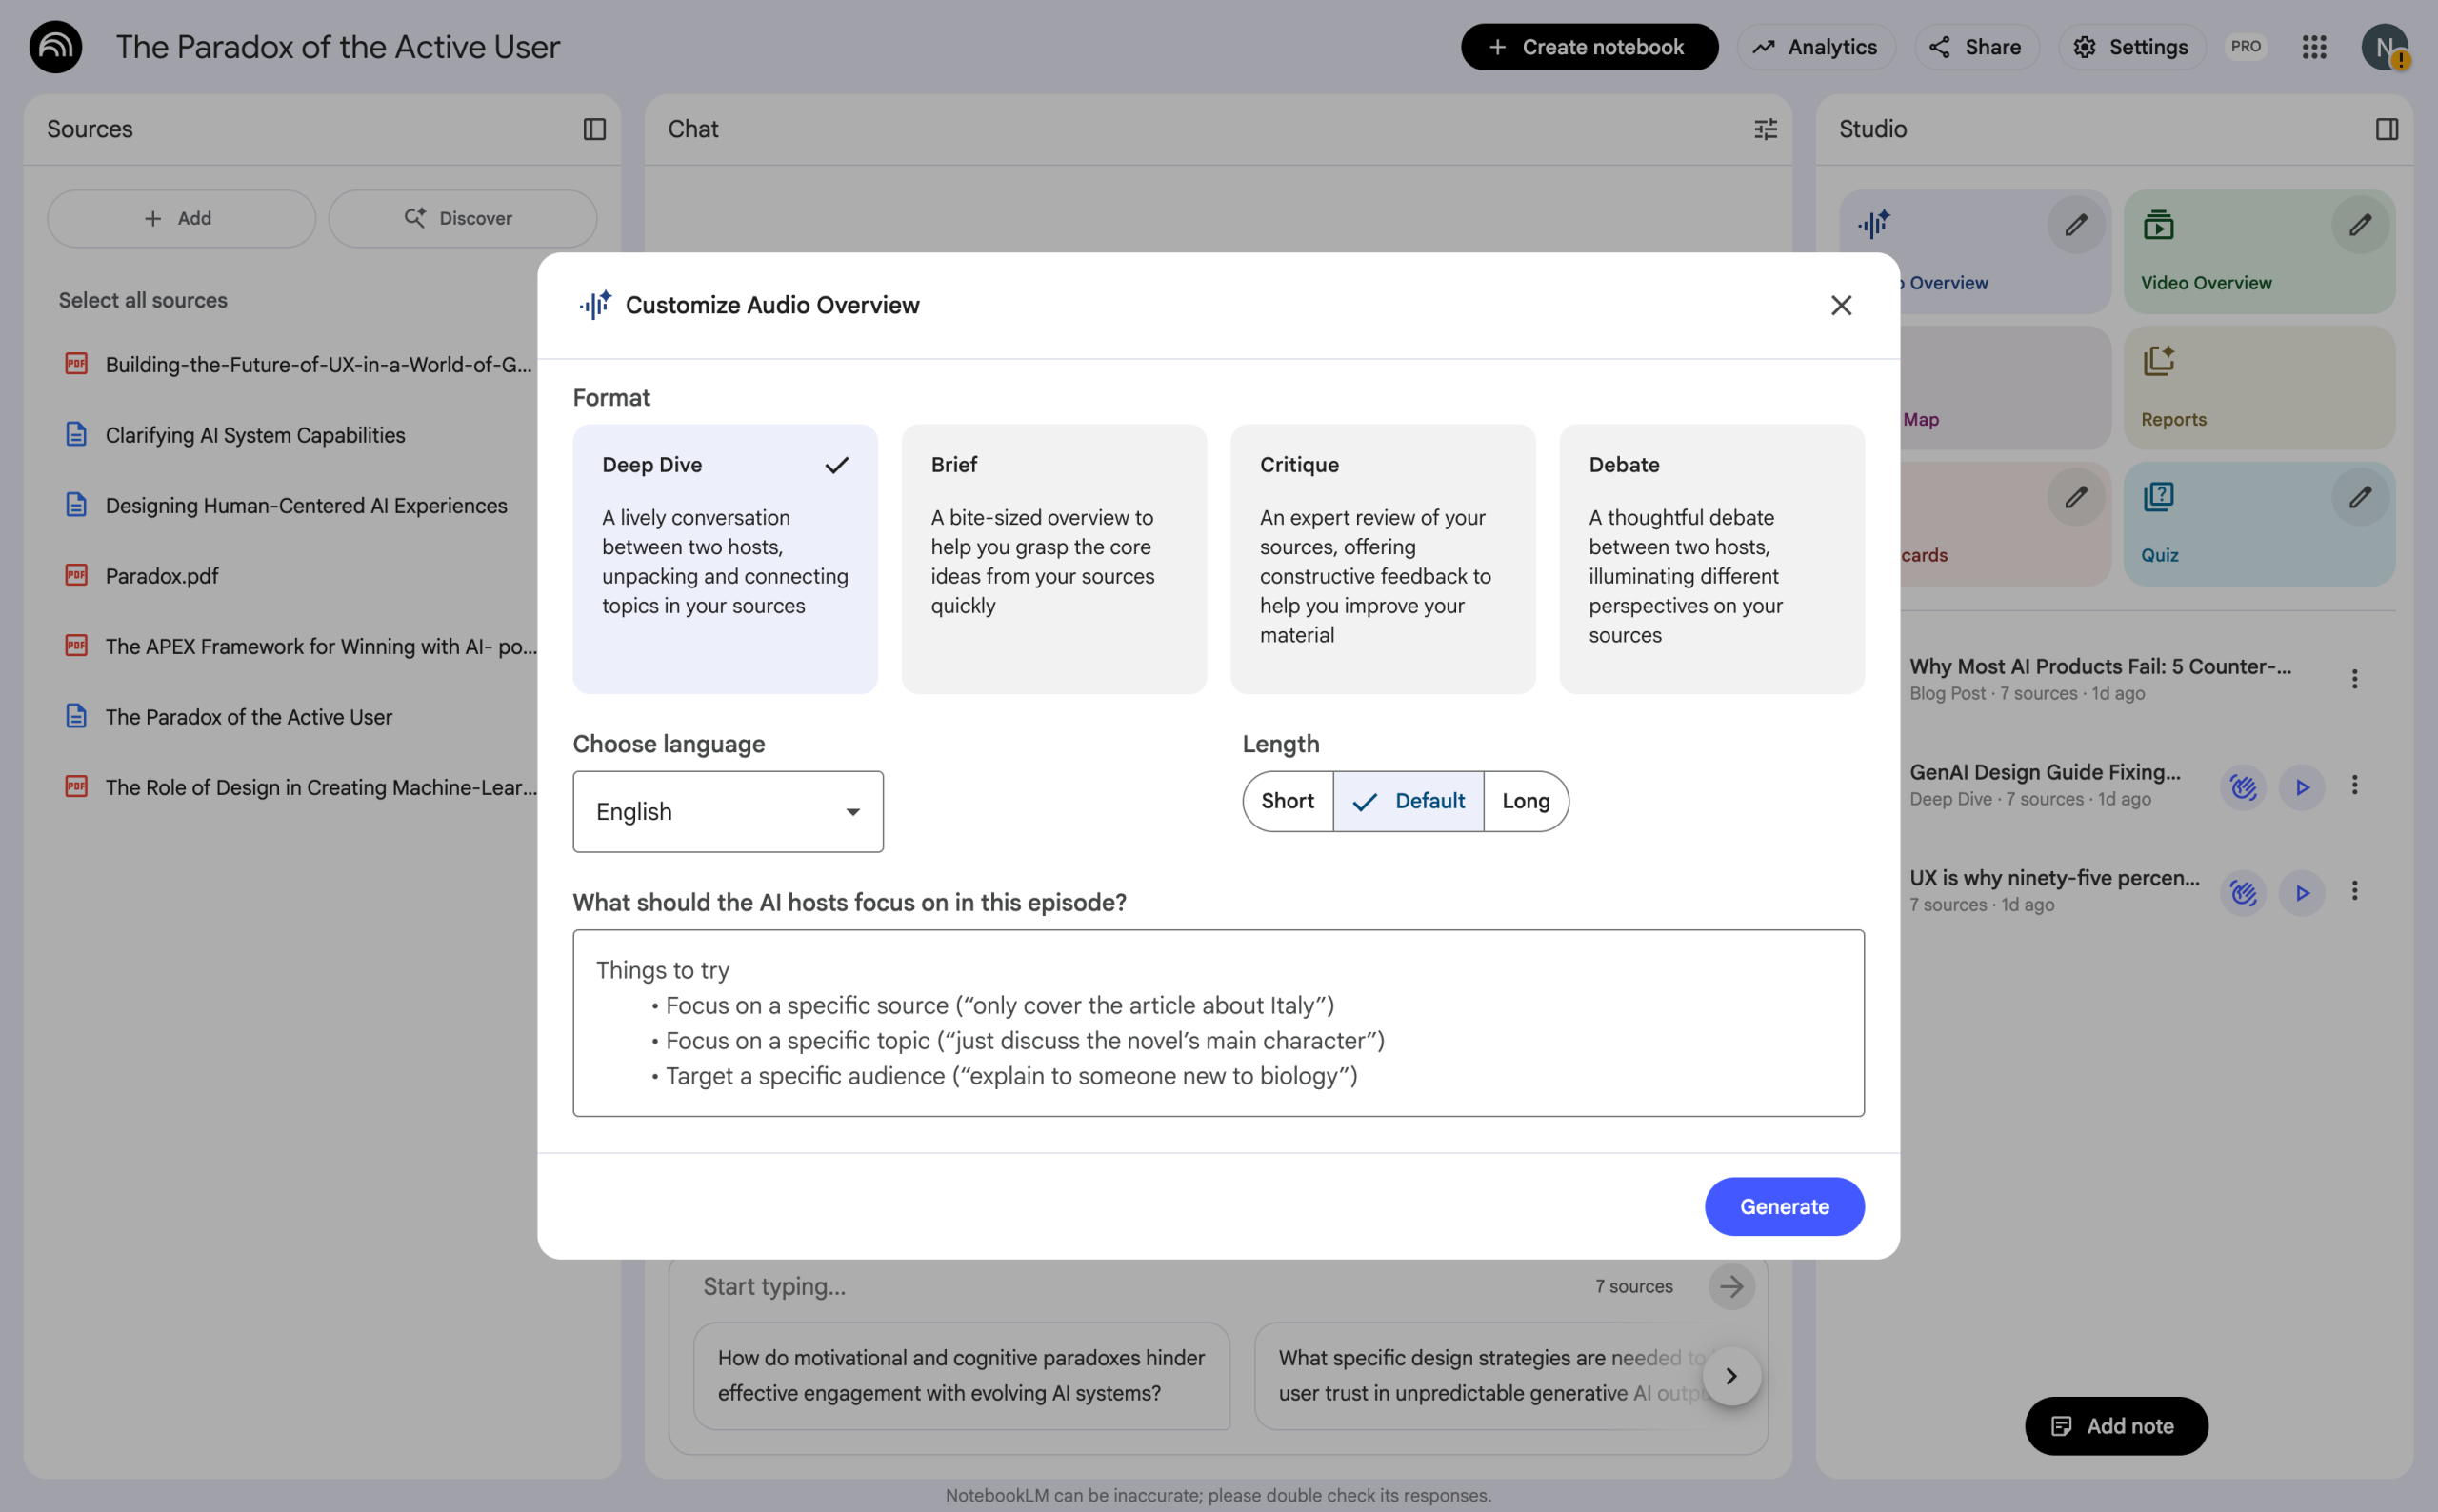Open interactive mode for UX audio
Screen dimensions: 2438x1512
tap(2242, 892)
